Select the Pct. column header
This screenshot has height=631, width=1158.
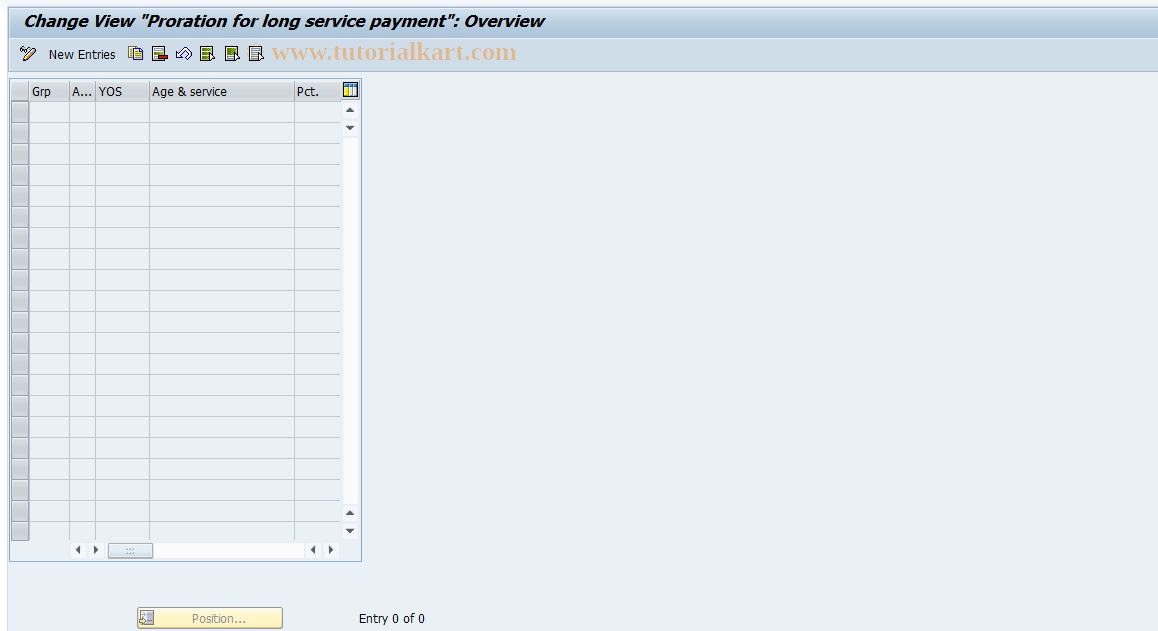[x=318, y=92]
